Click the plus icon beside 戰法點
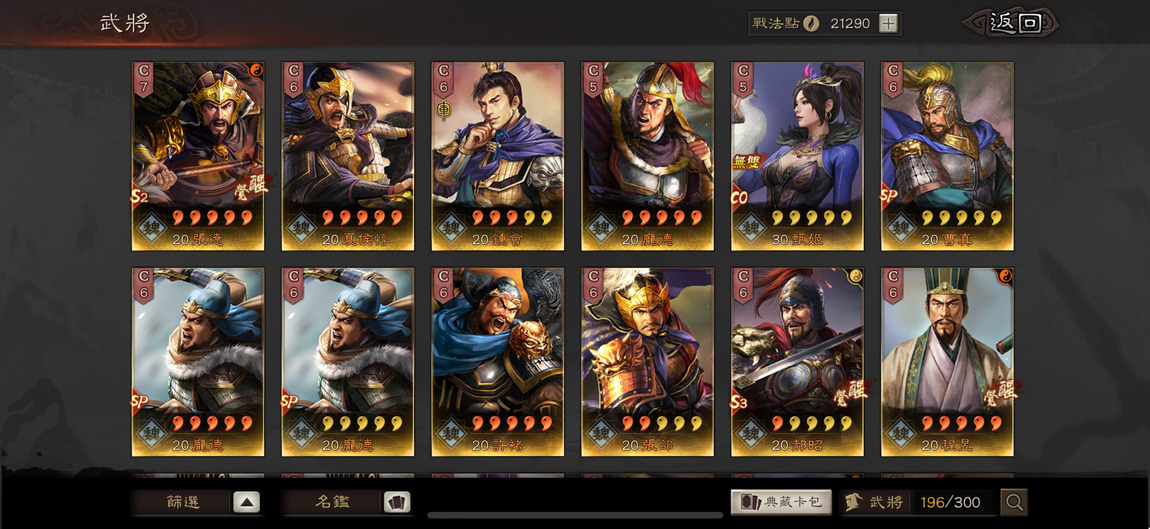Image resolution: width=1150 pixels, height=529 pixels. pyautogui.click(x=888, y=23)
